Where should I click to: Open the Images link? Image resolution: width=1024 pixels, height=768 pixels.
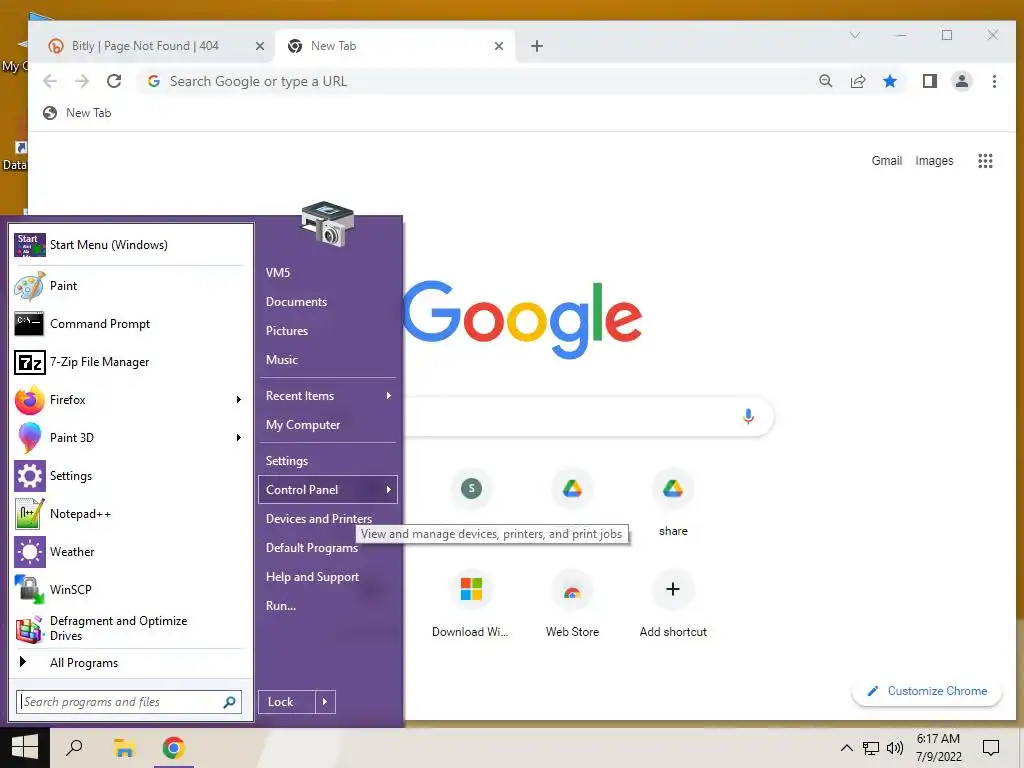click(x=934, y=161)
